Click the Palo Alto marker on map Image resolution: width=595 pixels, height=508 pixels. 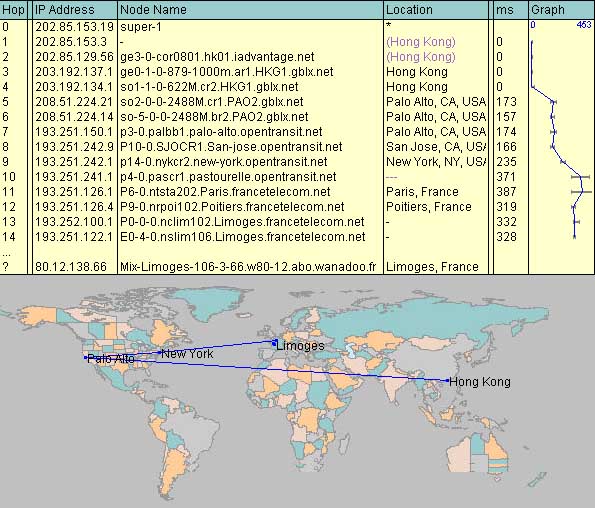[86, 357]
